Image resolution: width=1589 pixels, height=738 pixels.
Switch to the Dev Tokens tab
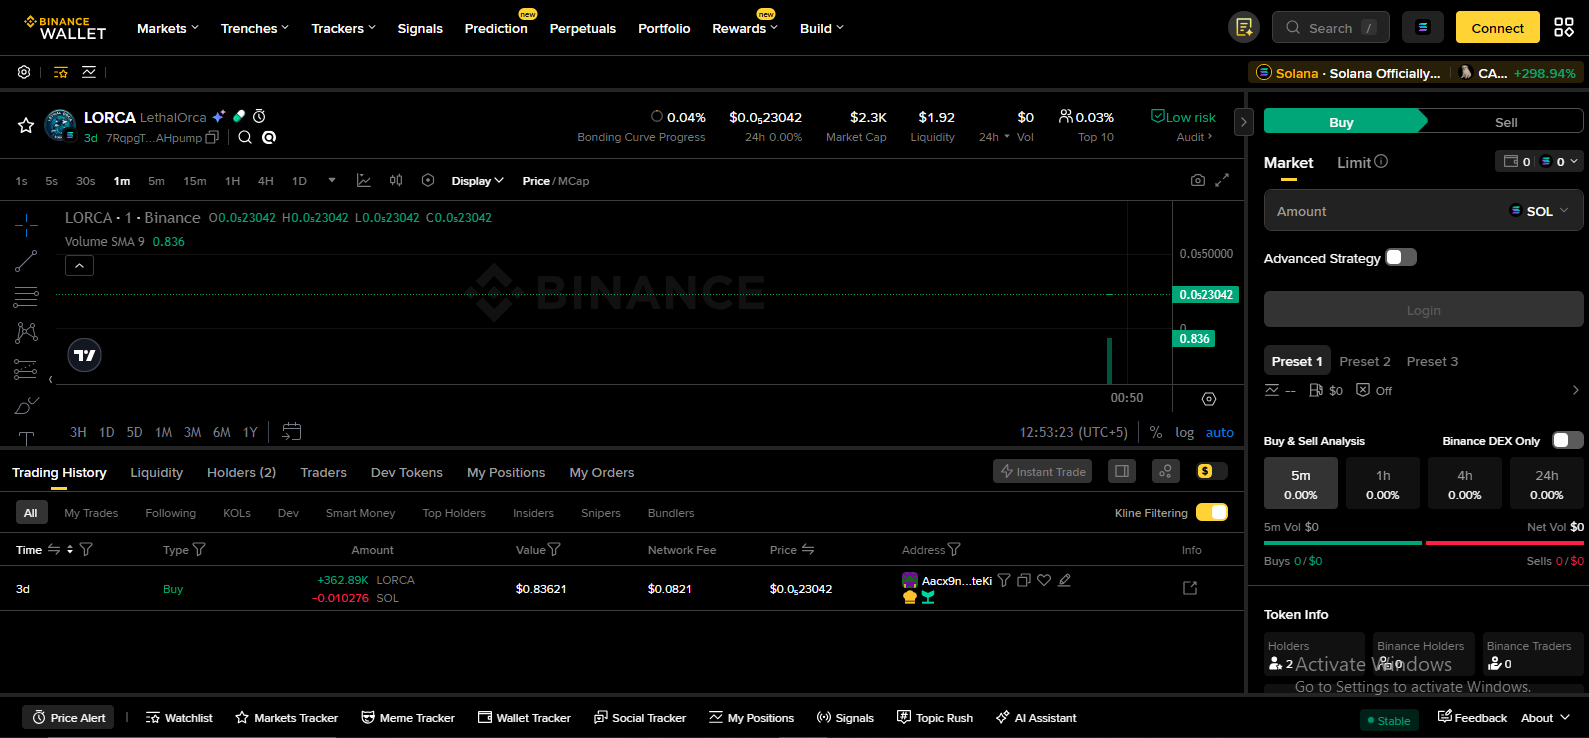pyautogui.click(x=407, y=472)
